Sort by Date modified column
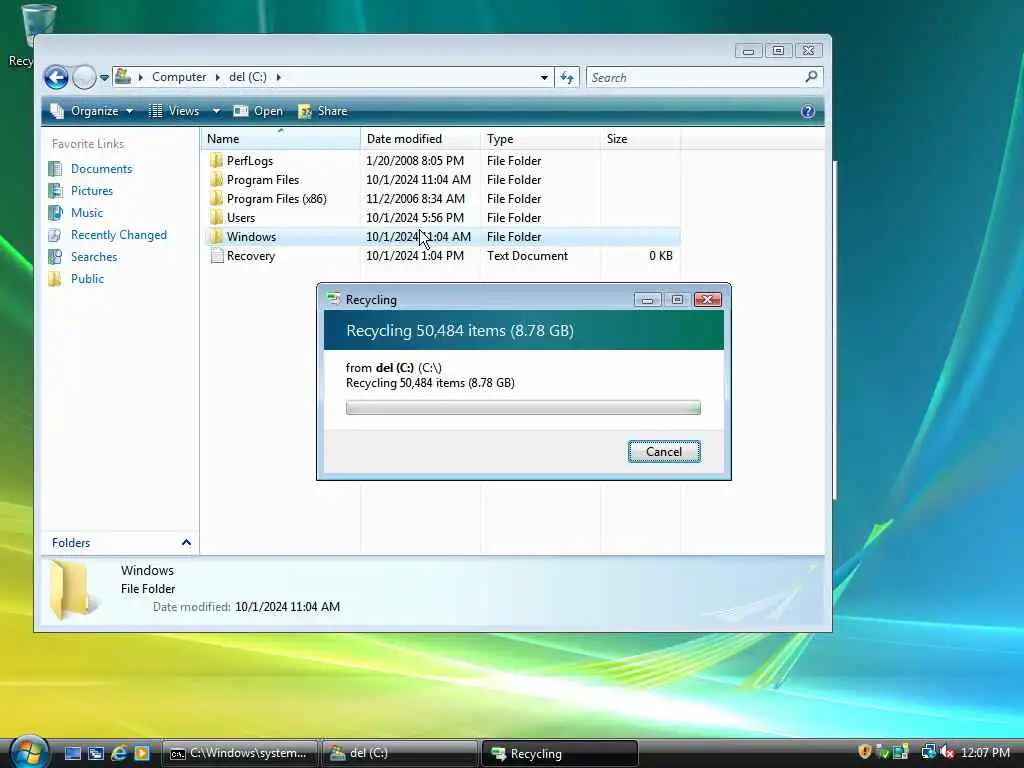The height and width of the screenshot is (768, 1024). [420, 138]
